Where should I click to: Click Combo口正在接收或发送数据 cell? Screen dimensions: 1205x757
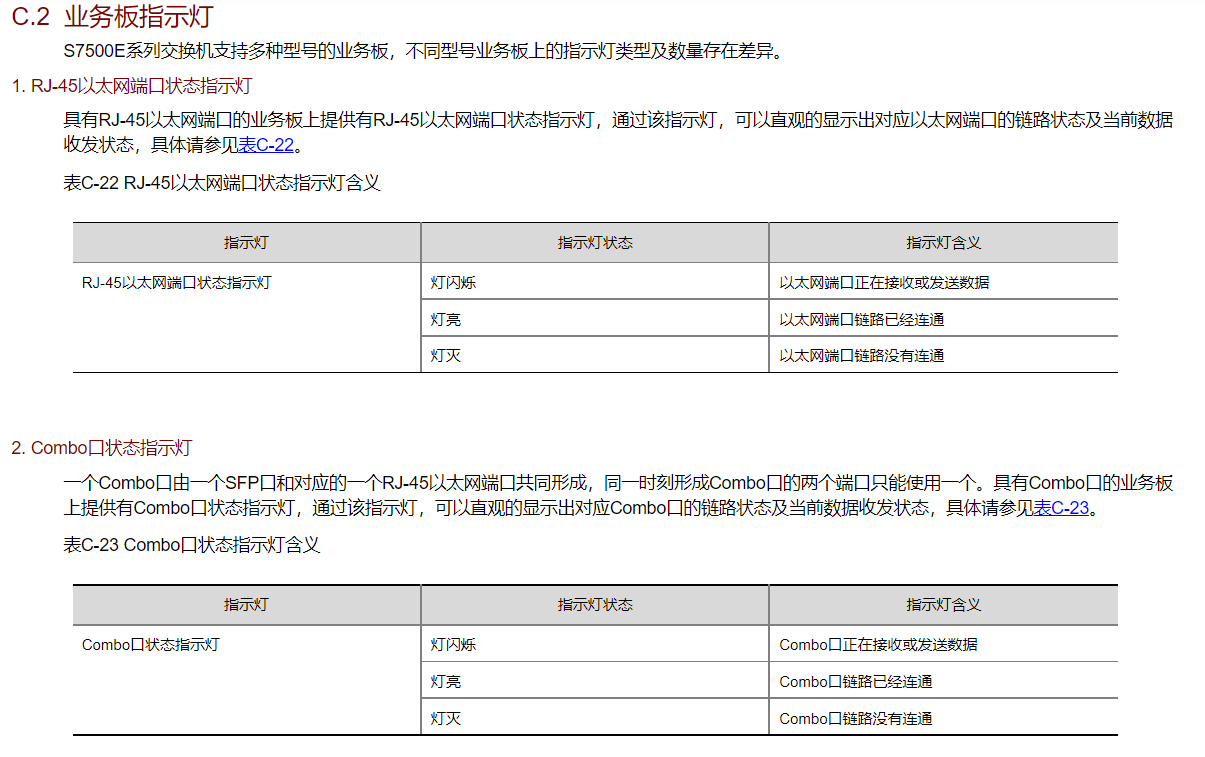point(943,644)
